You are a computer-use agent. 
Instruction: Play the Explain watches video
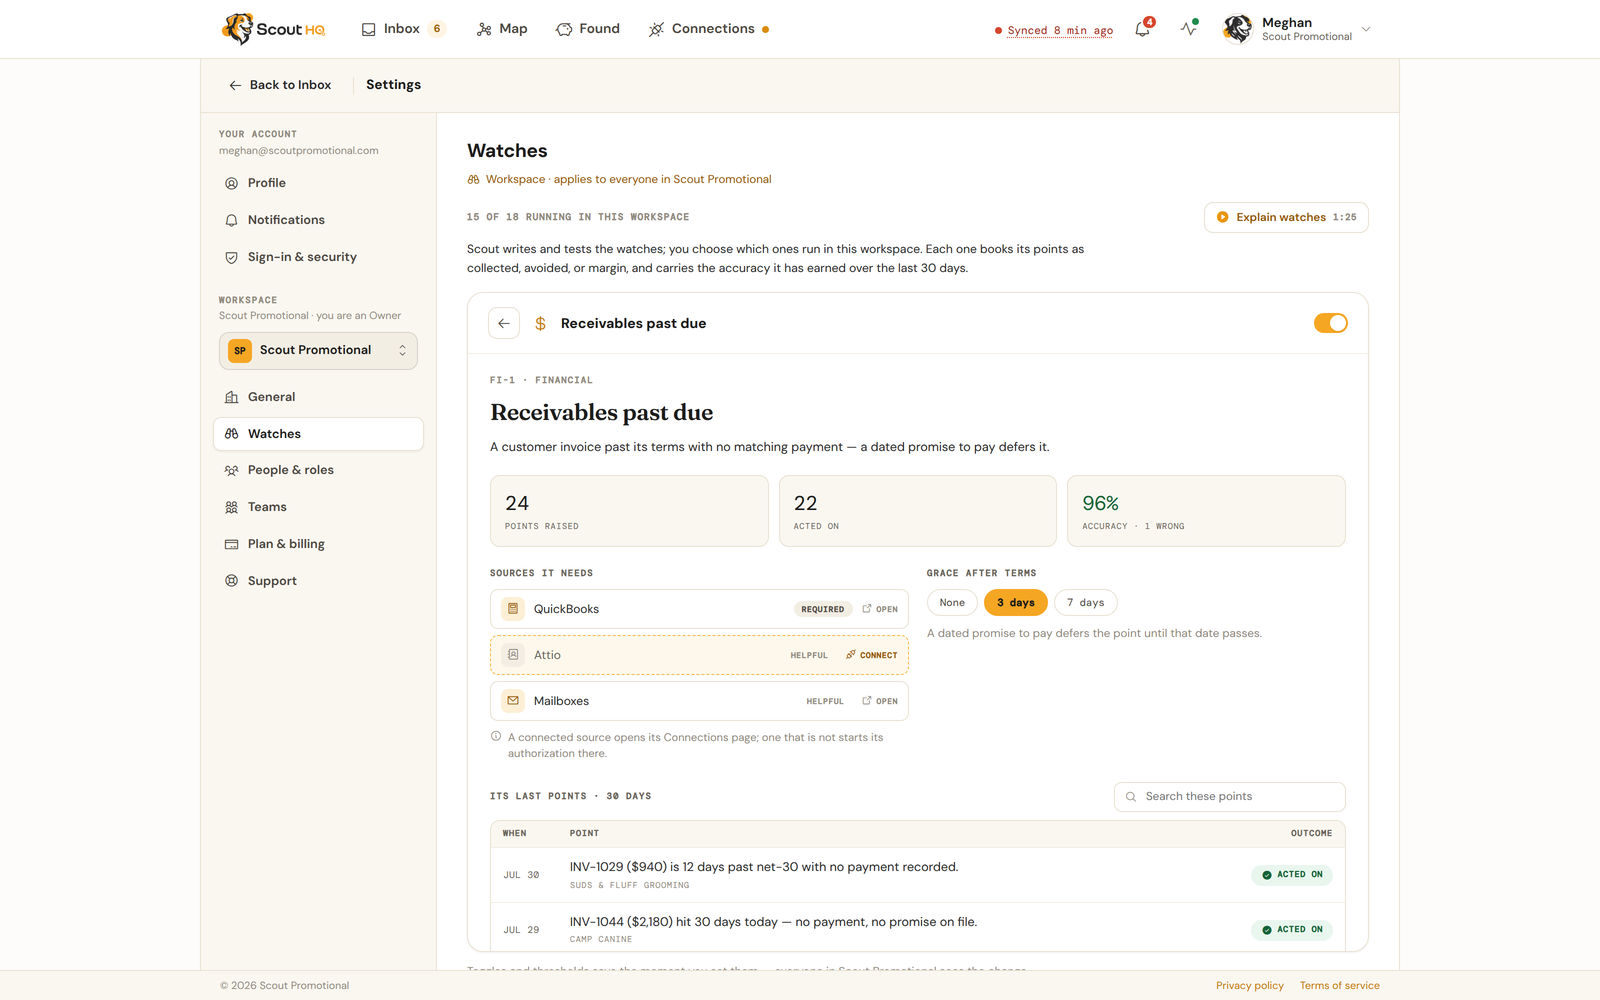click(1286, 217)
